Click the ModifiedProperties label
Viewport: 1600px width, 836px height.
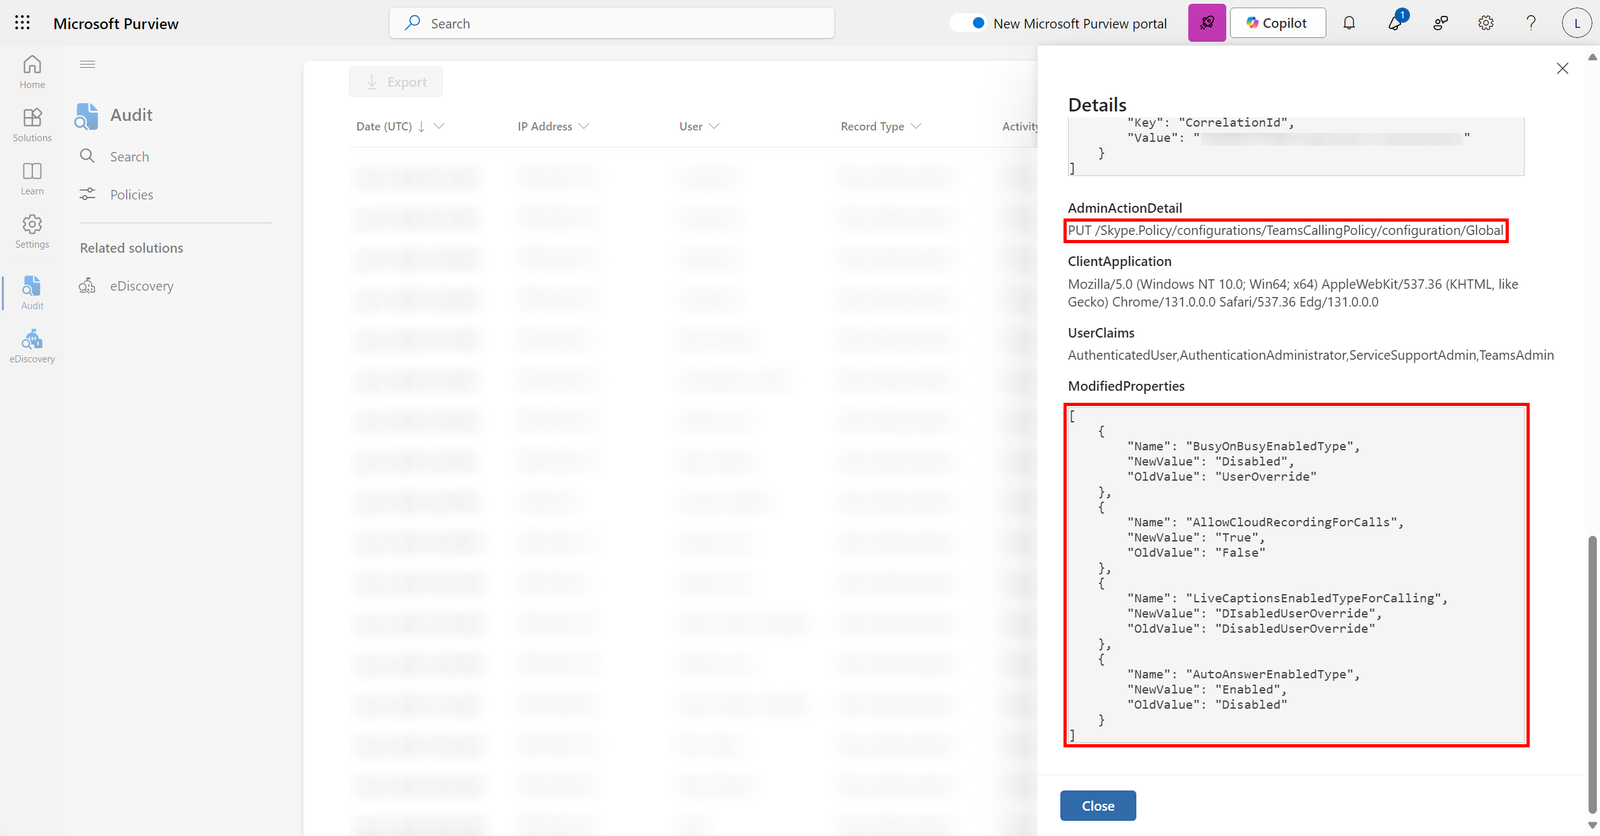[x=1126, y=386]
